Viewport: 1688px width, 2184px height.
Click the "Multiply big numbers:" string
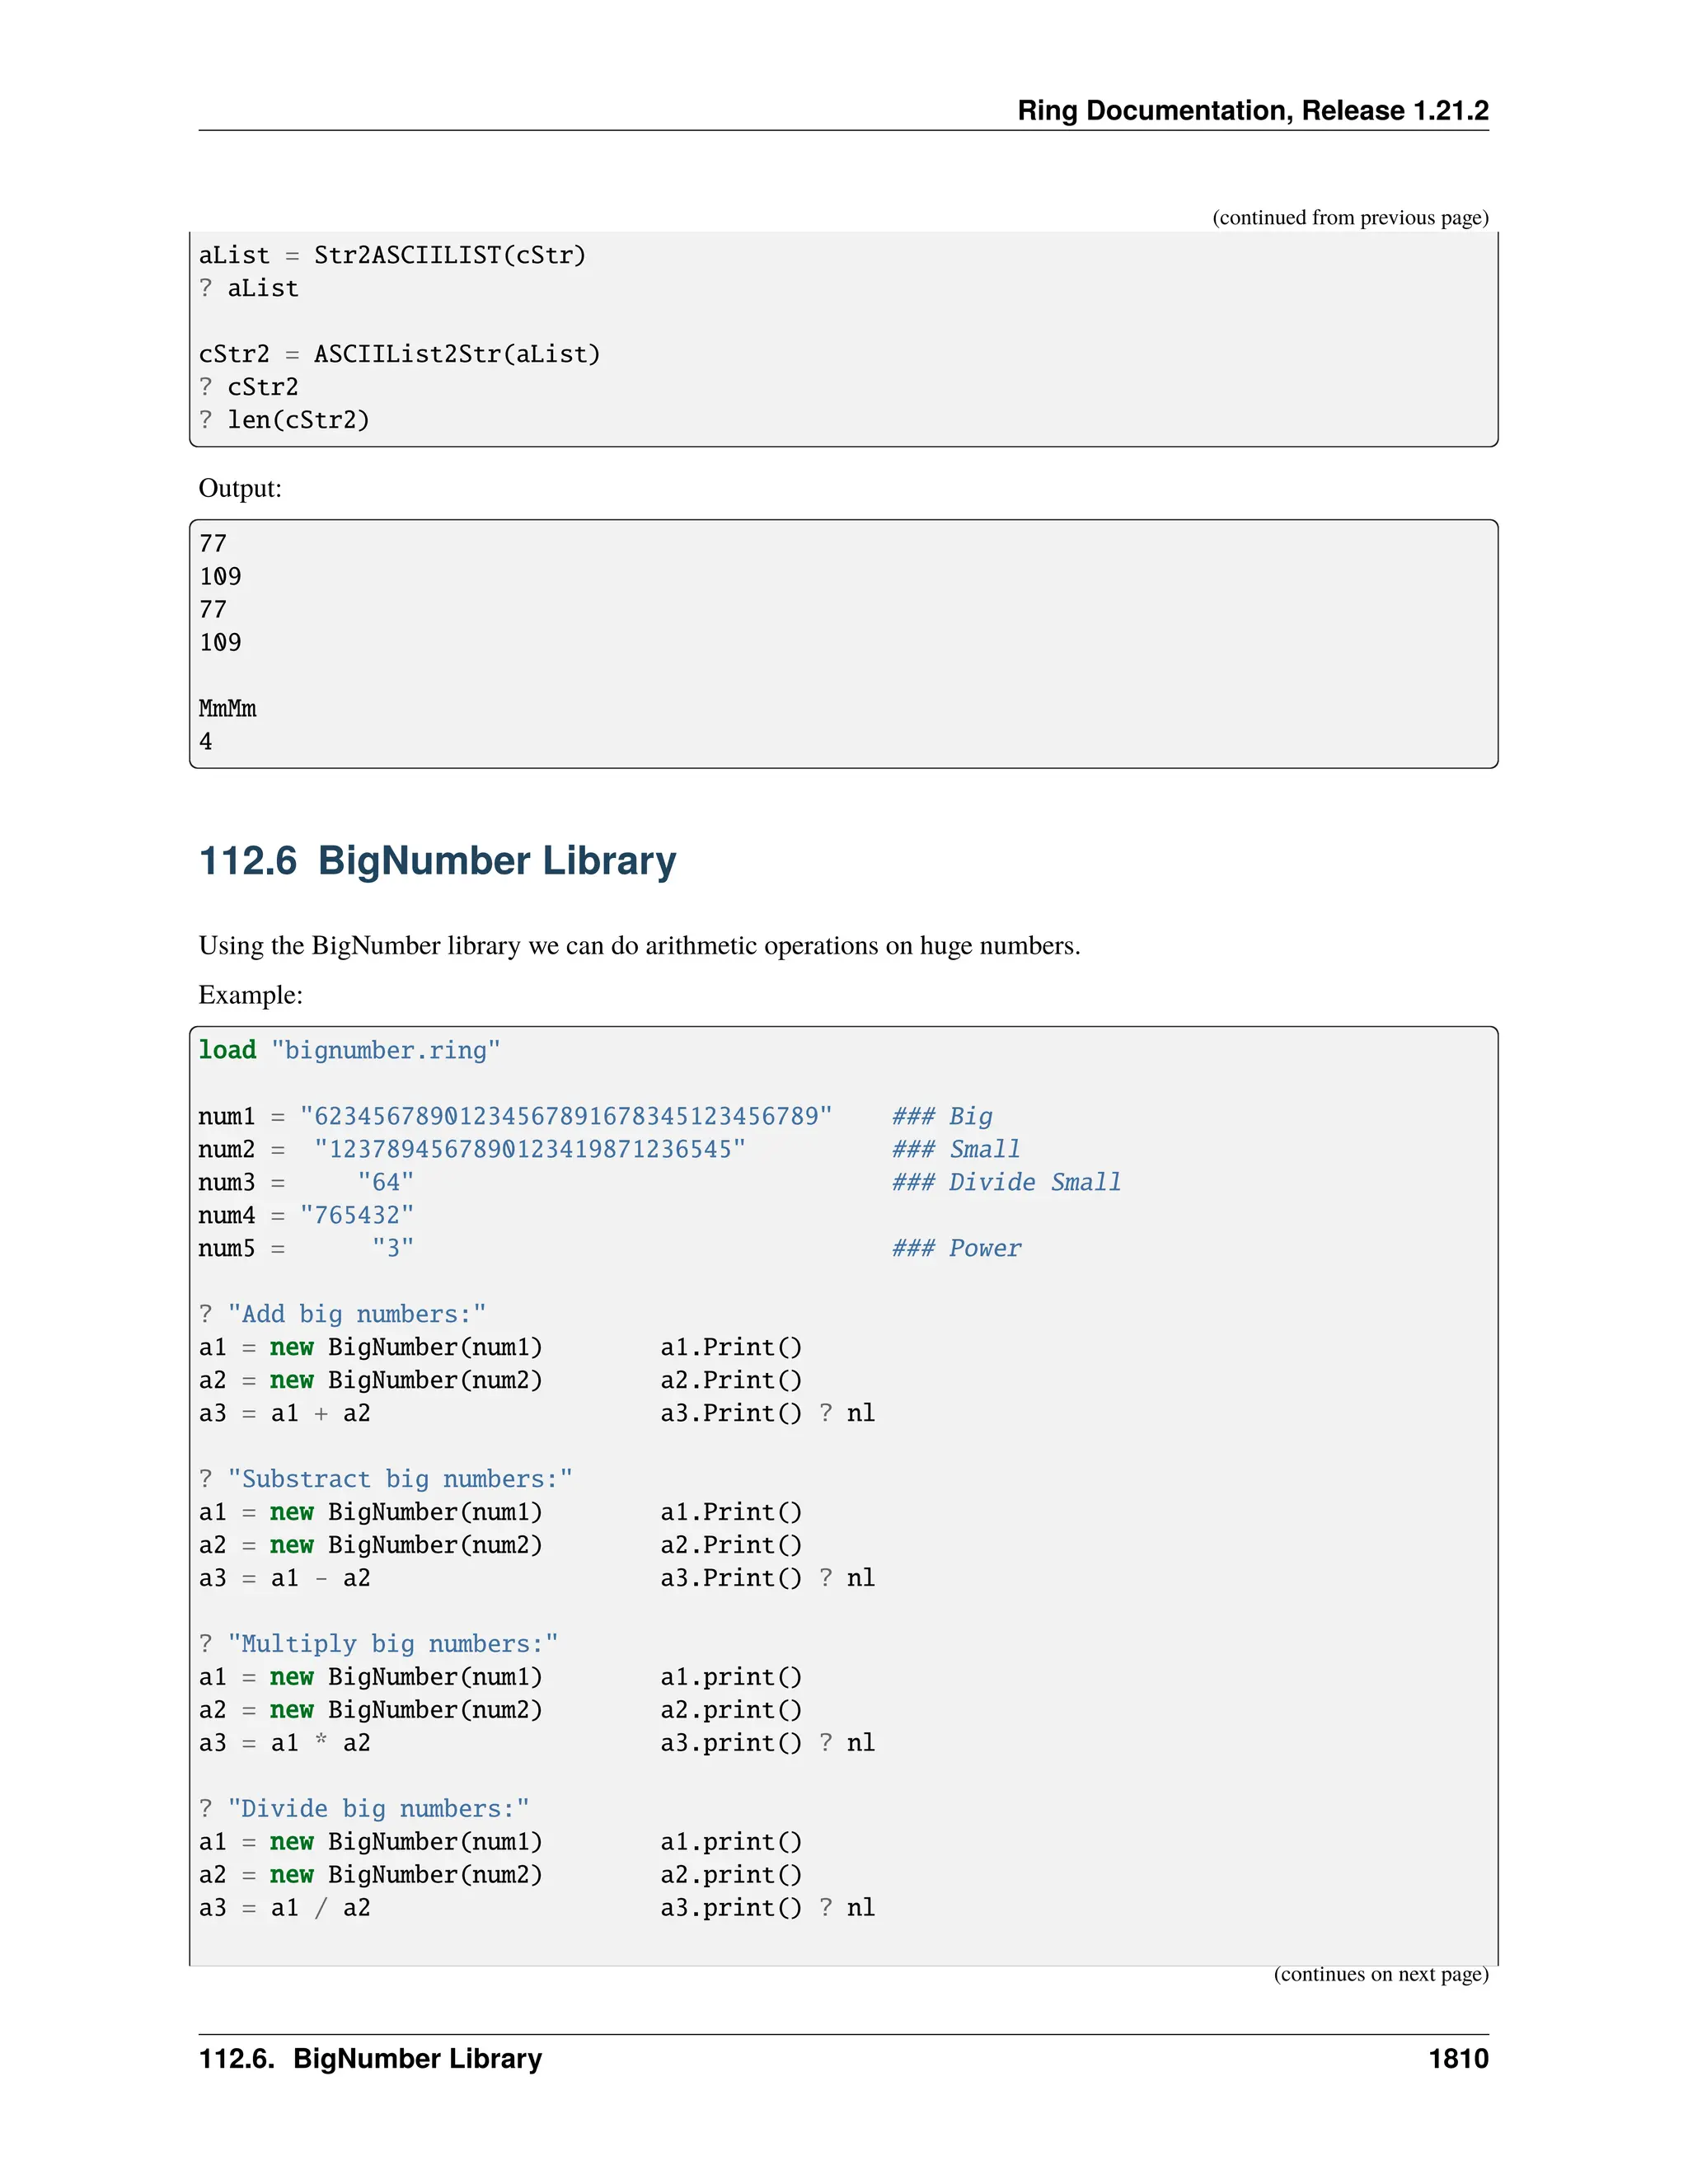pos(392,1644)
